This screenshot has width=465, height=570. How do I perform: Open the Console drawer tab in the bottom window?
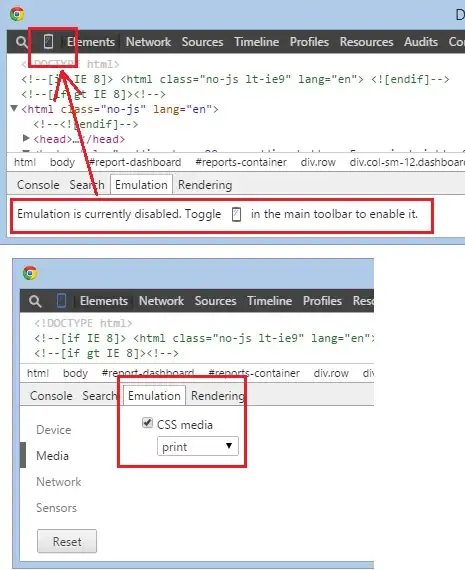tap(51, 396)
